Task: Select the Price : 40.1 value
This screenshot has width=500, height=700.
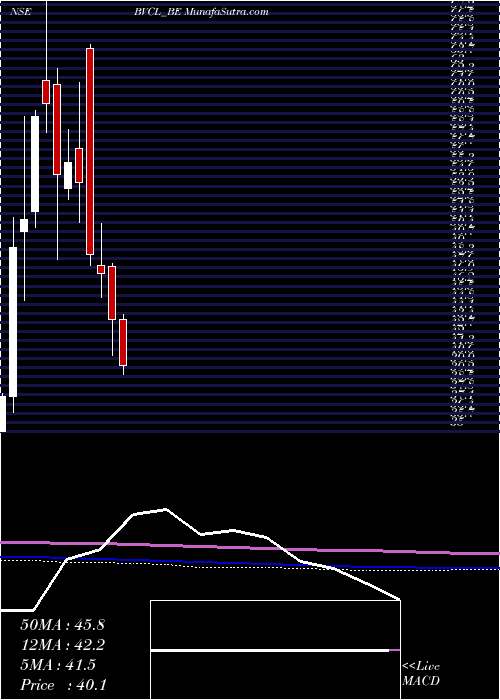Action: coord(63,685)
